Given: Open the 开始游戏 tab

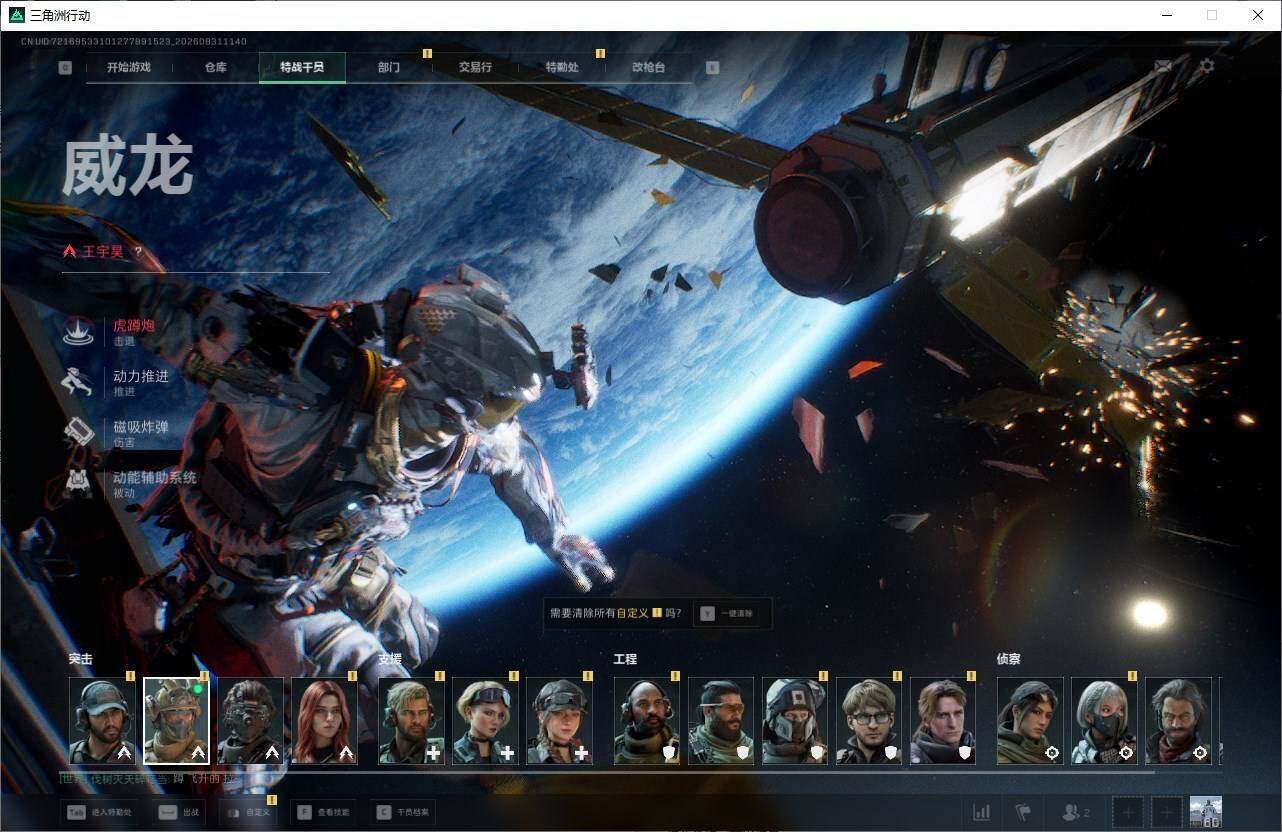Looking at the screenshot, I should (x=129, y=67).
